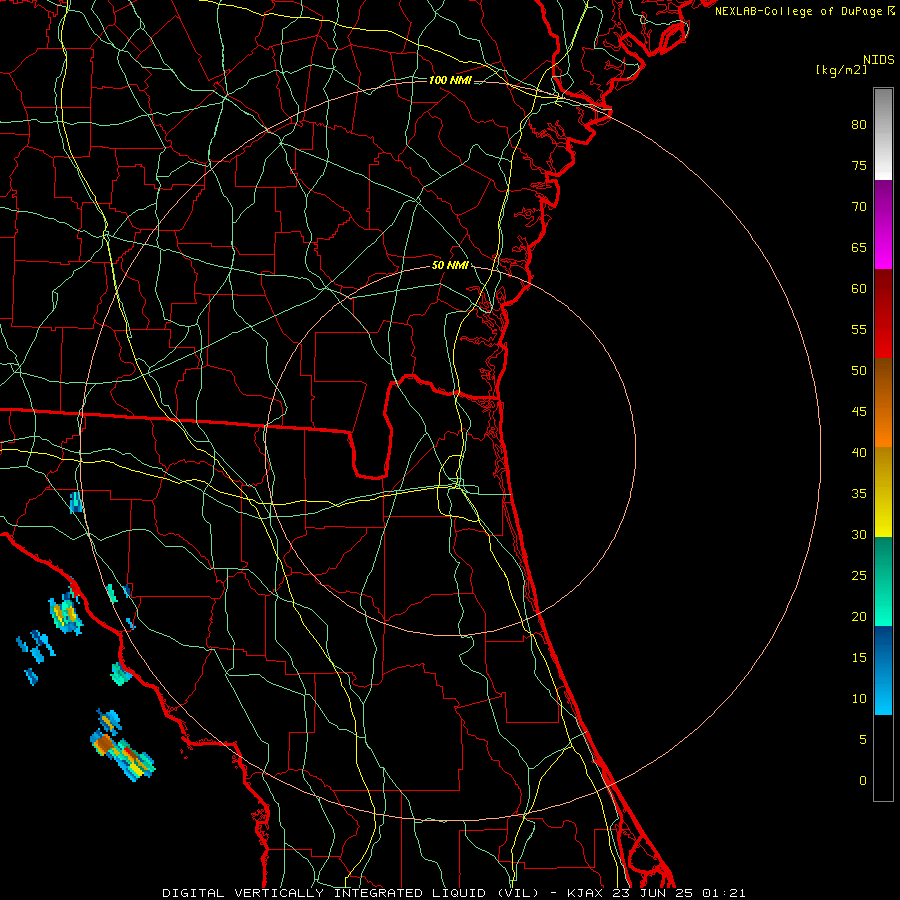Click the NIDS label above the color scale
Image resolution: width=900 pixels, height=900 pixels.
[x=879, y=60]
